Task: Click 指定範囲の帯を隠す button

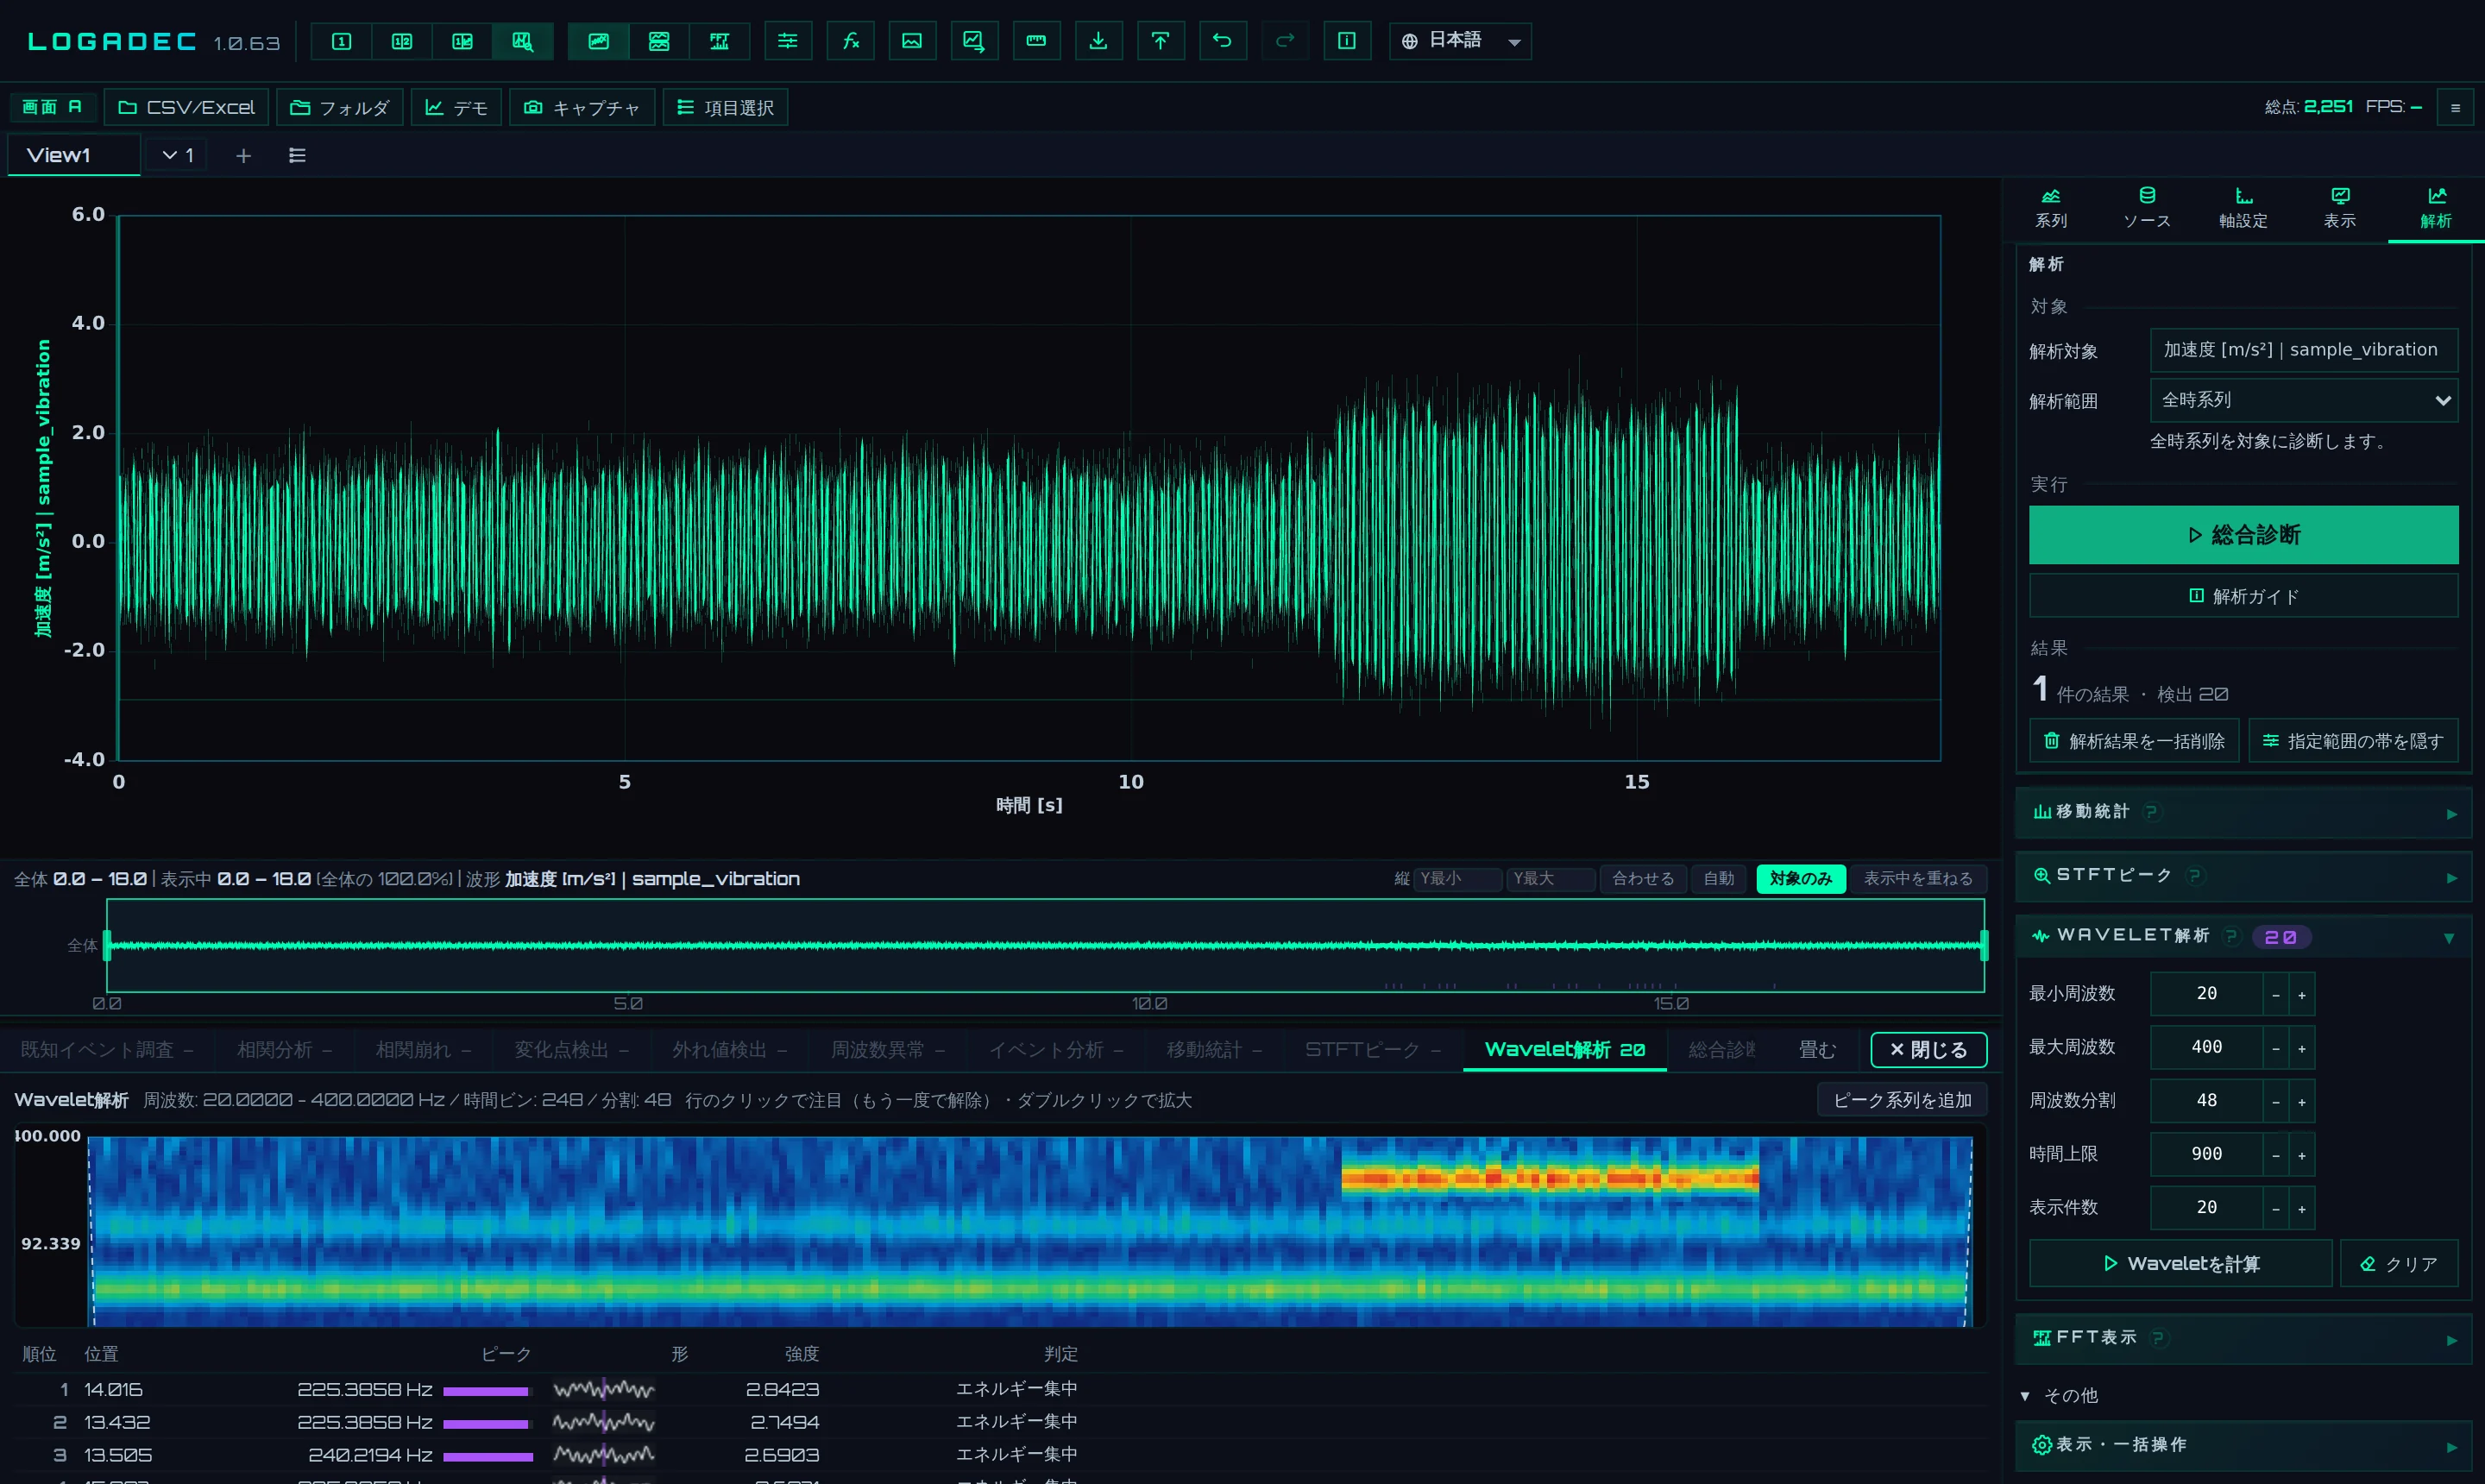Action: pos(2353,741)
